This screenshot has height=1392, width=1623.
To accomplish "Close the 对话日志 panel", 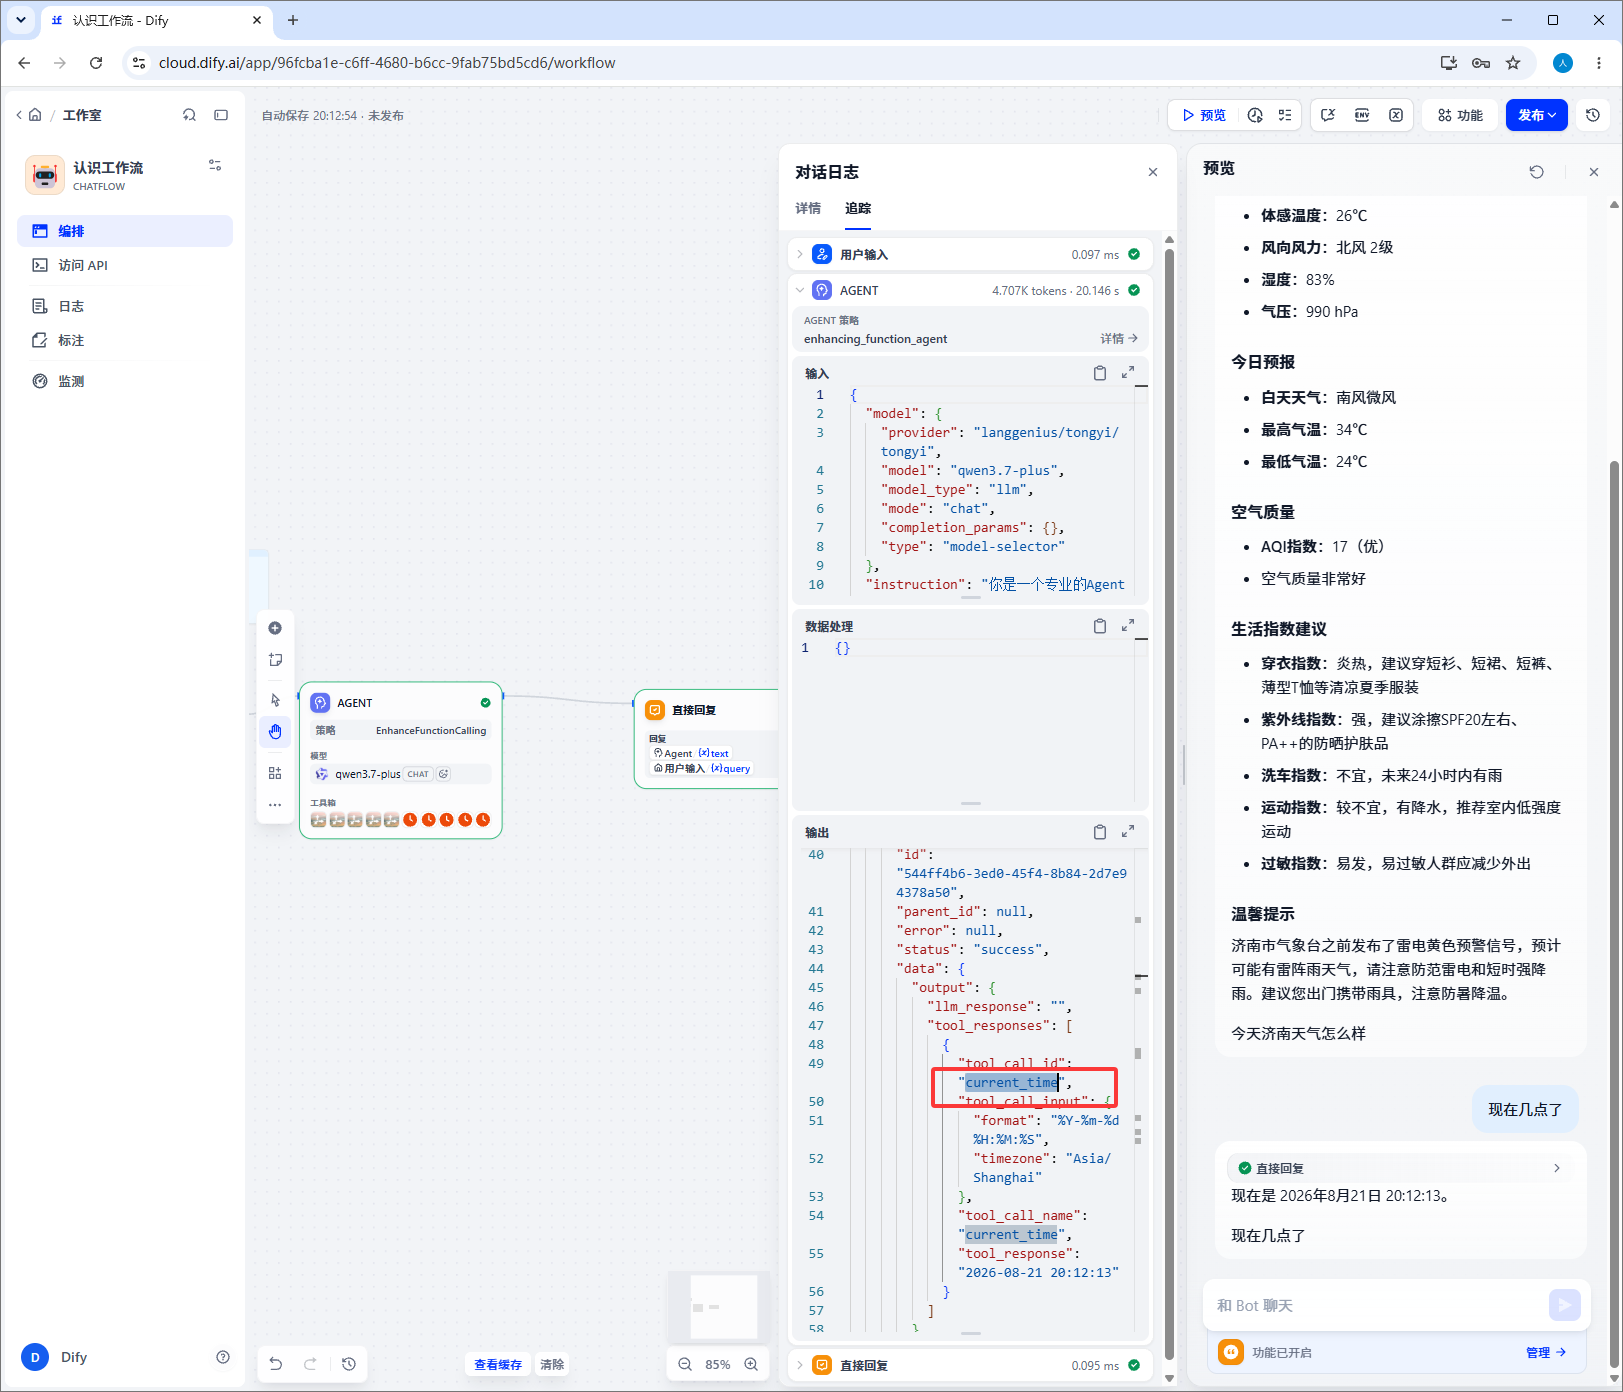I will click(1153, 172).
